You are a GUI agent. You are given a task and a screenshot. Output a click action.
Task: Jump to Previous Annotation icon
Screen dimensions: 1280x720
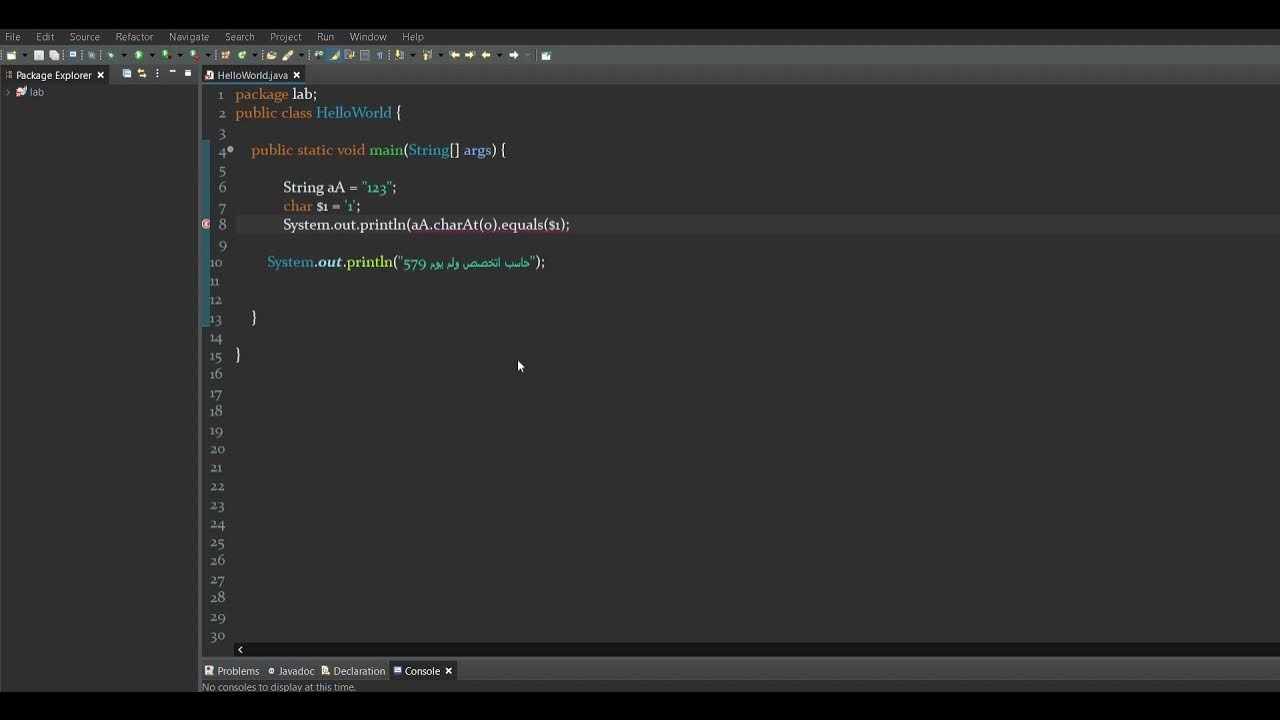(427, 55)
